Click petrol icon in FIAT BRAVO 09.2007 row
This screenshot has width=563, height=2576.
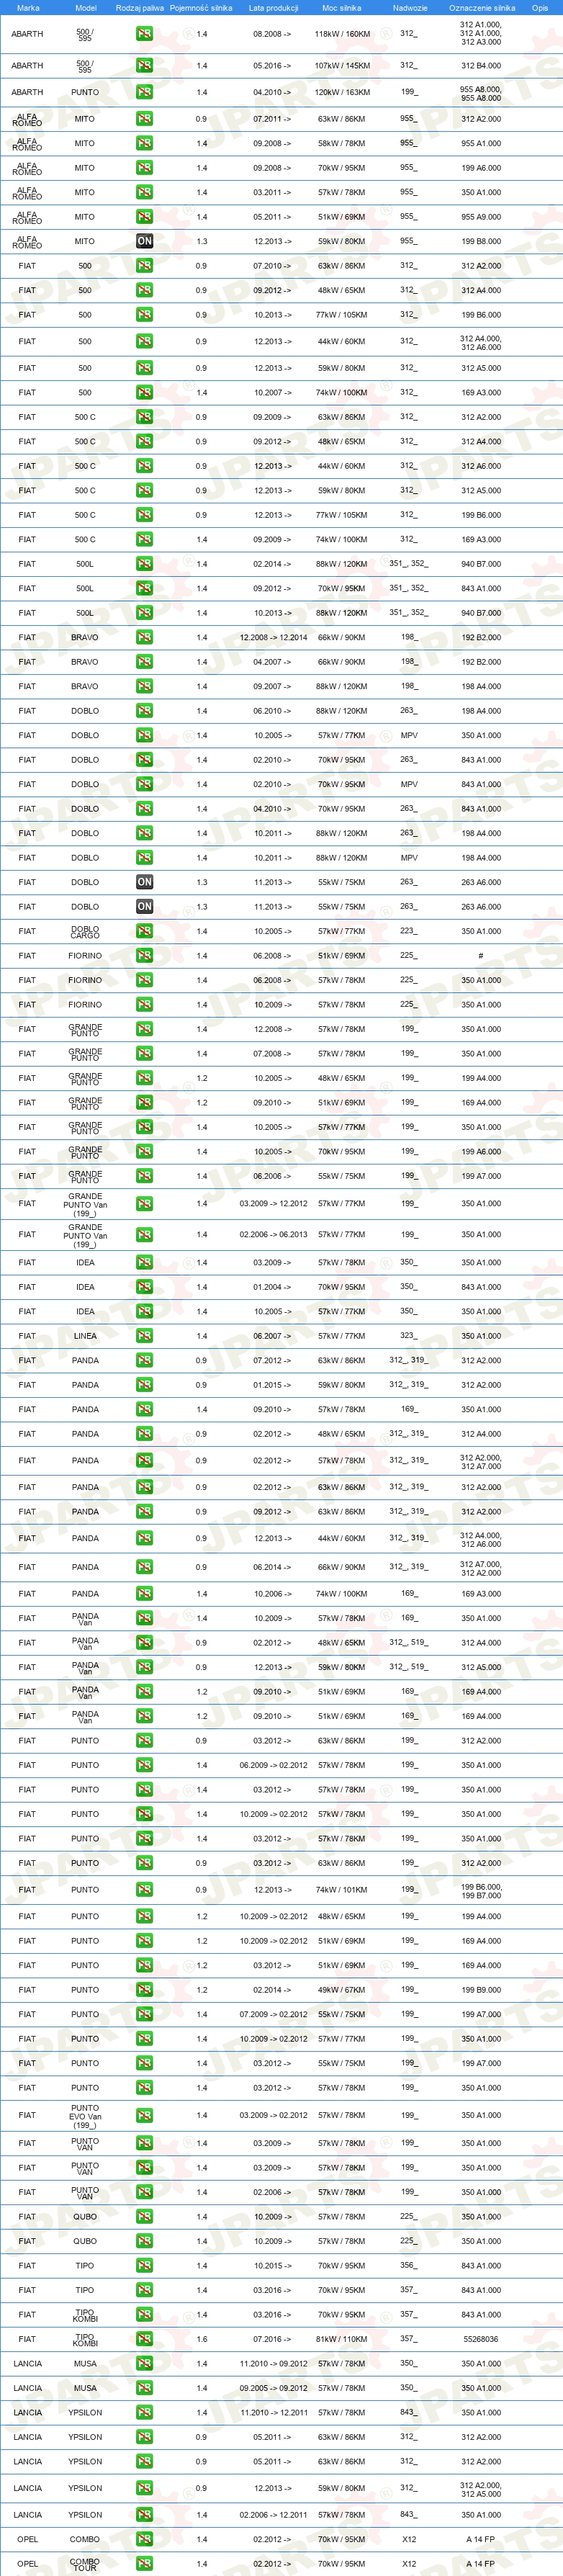(x=144, y=687)
